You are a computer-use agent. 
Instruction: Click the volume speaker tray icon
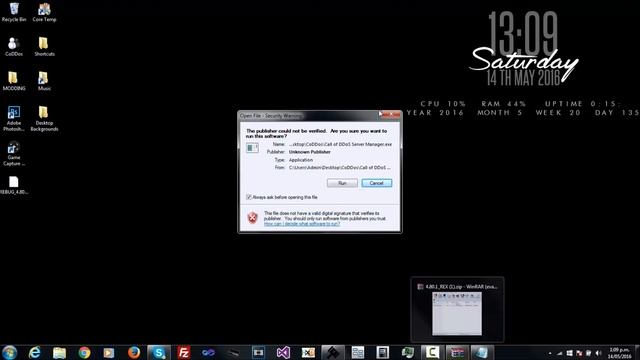[598, 353]
